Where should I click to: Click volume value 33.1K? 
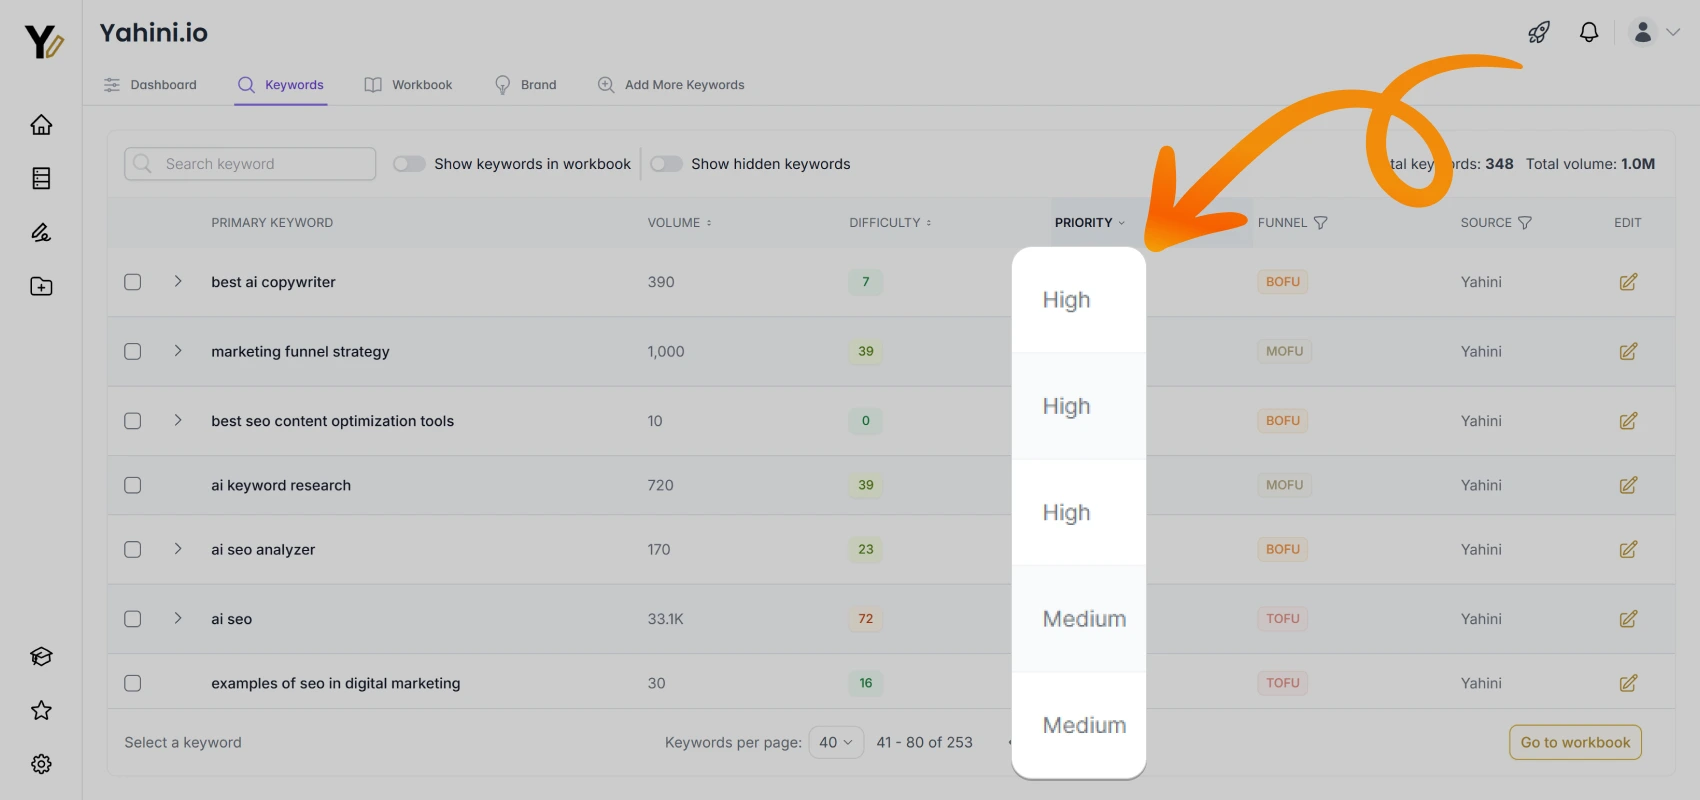point(666,619)
